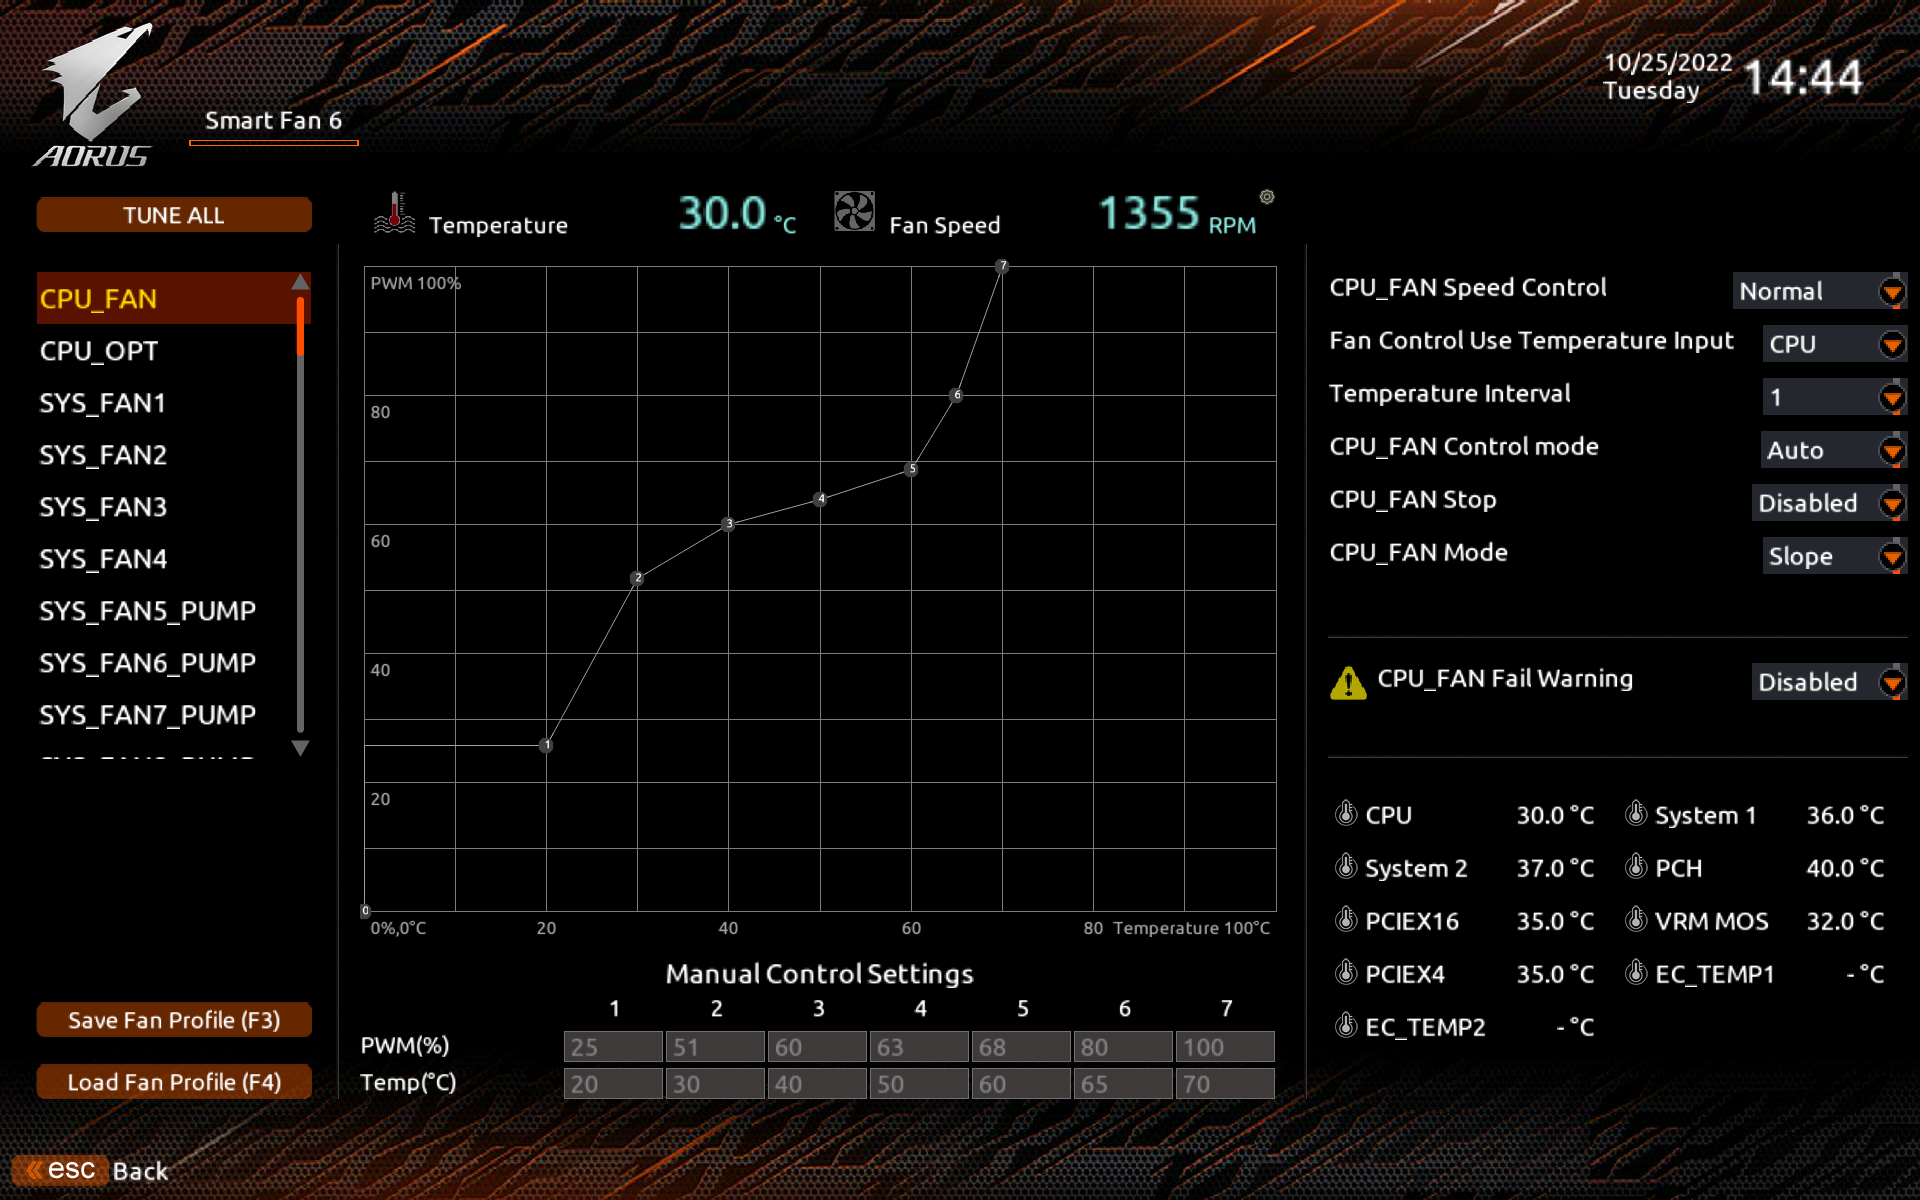Viewport: 1920px width, 1200px height.
Task: Click Save Fan Profile (F3) button
Action: click(x=174, y=1020)
